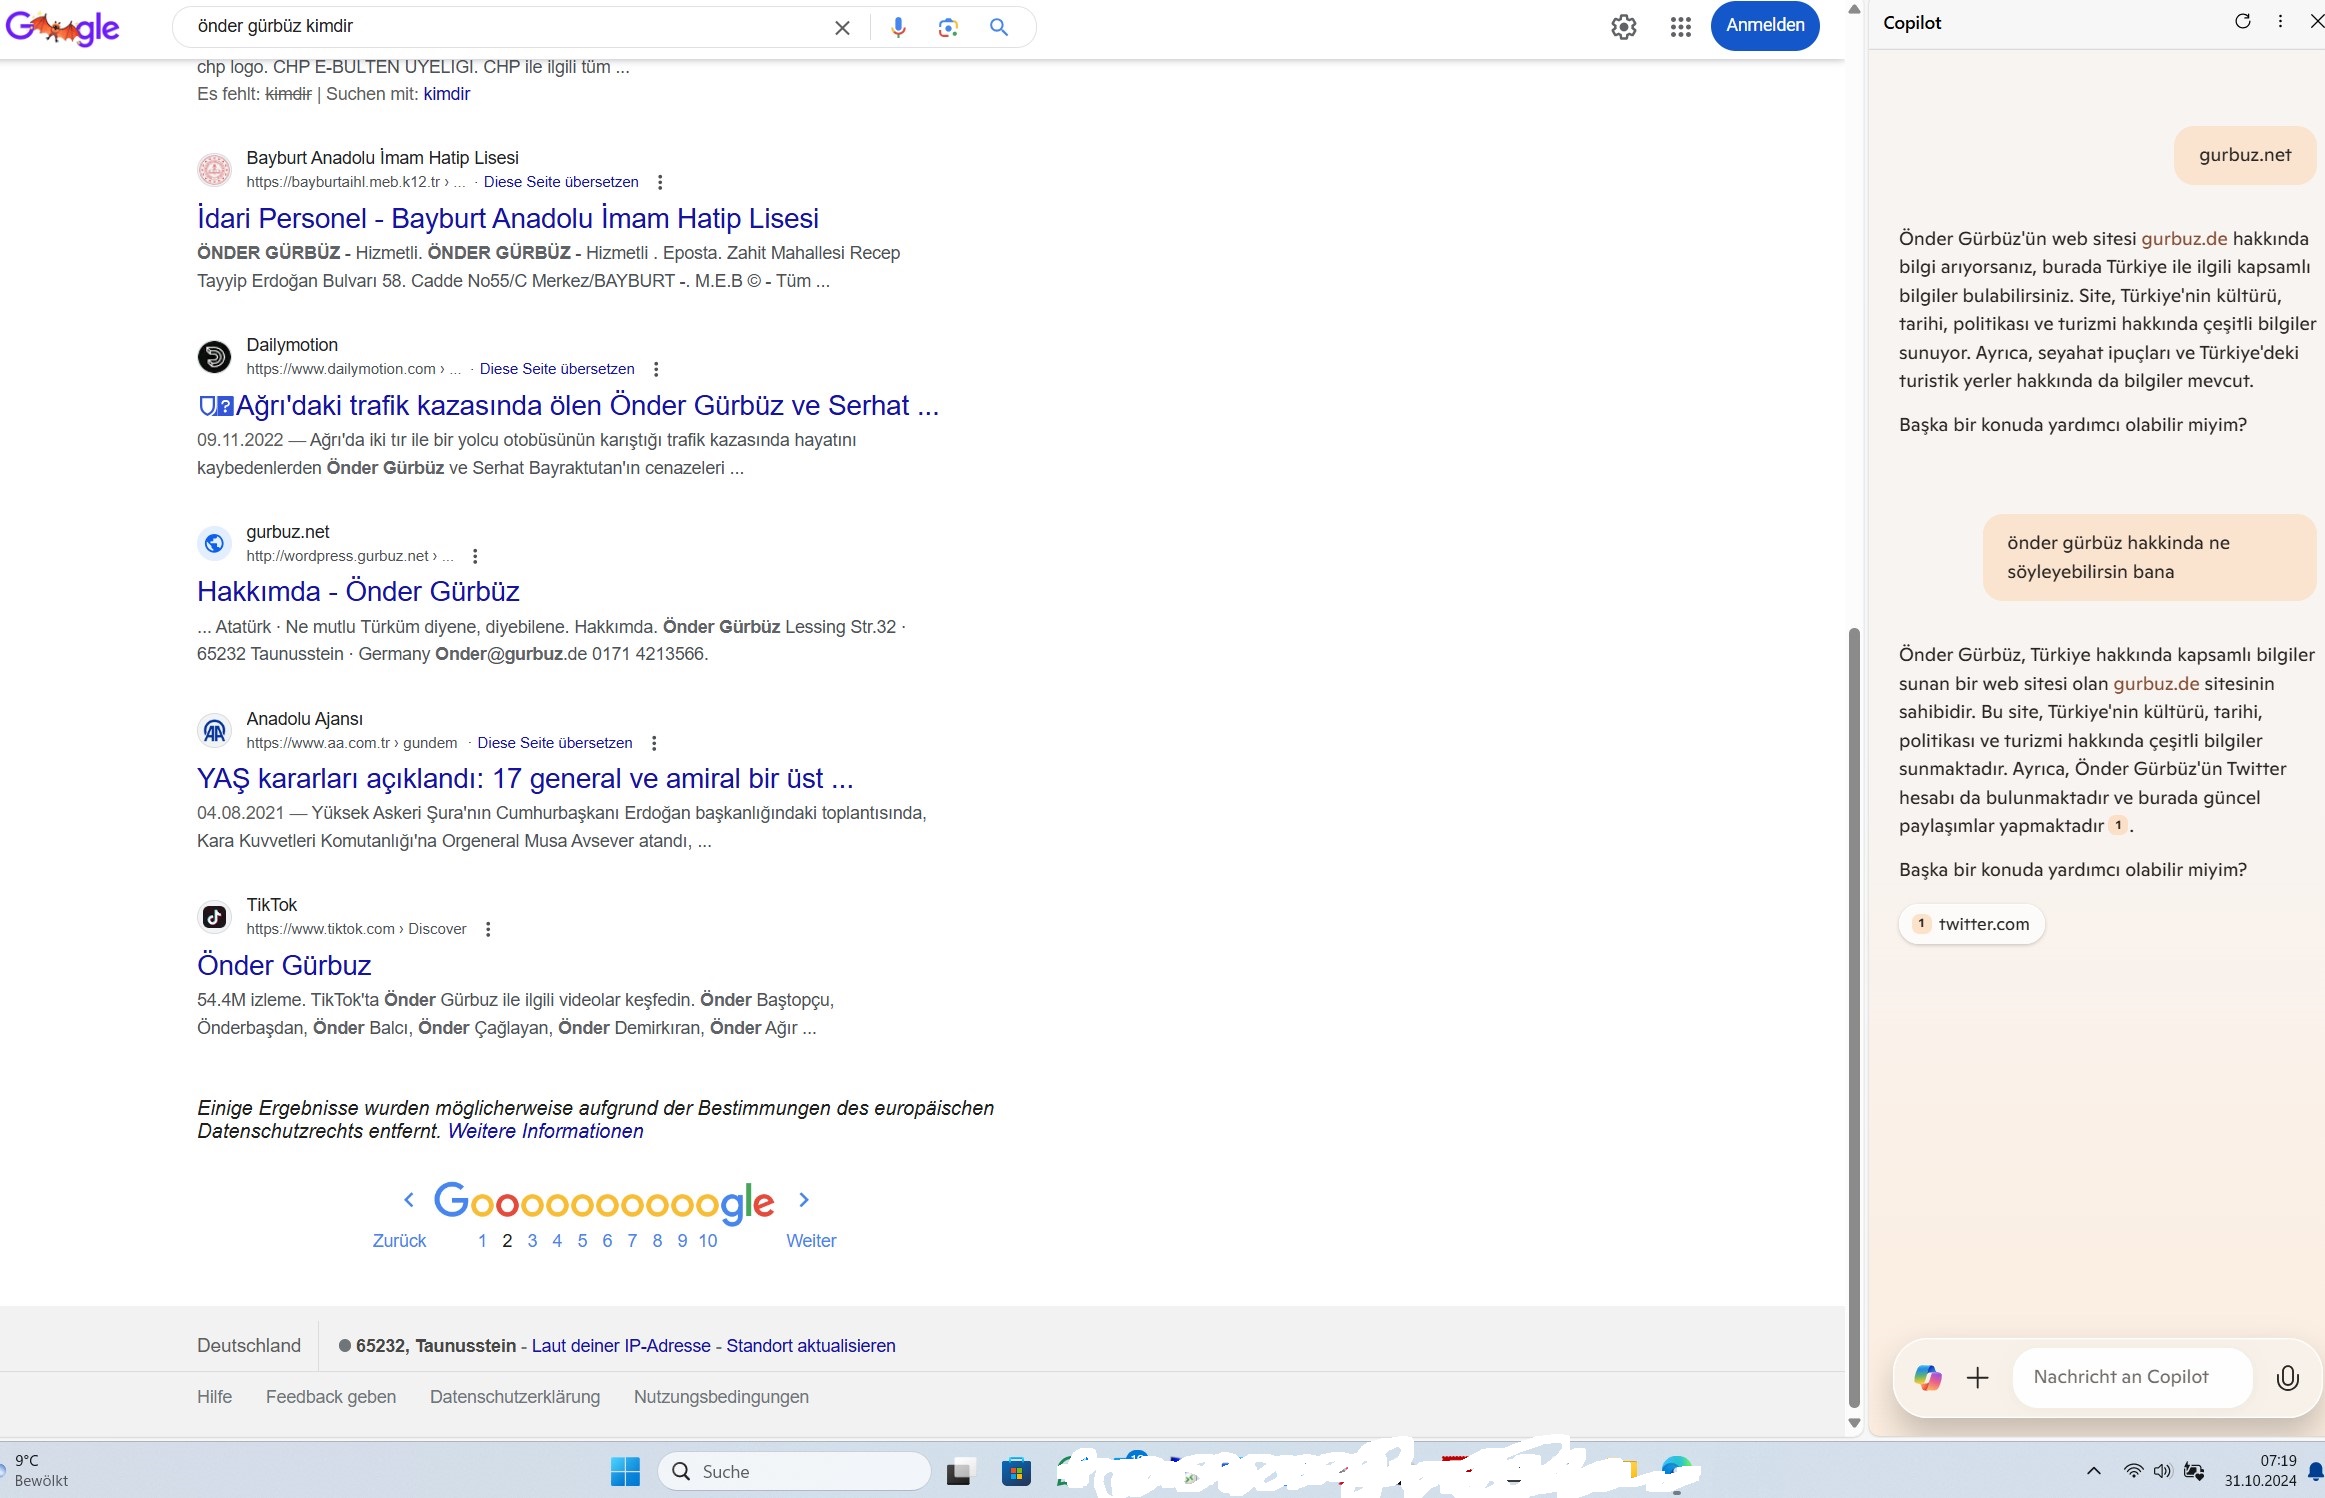Open Google Lens image search icon
Viewport: 2325px width, 1498px height.
point(948,27)
